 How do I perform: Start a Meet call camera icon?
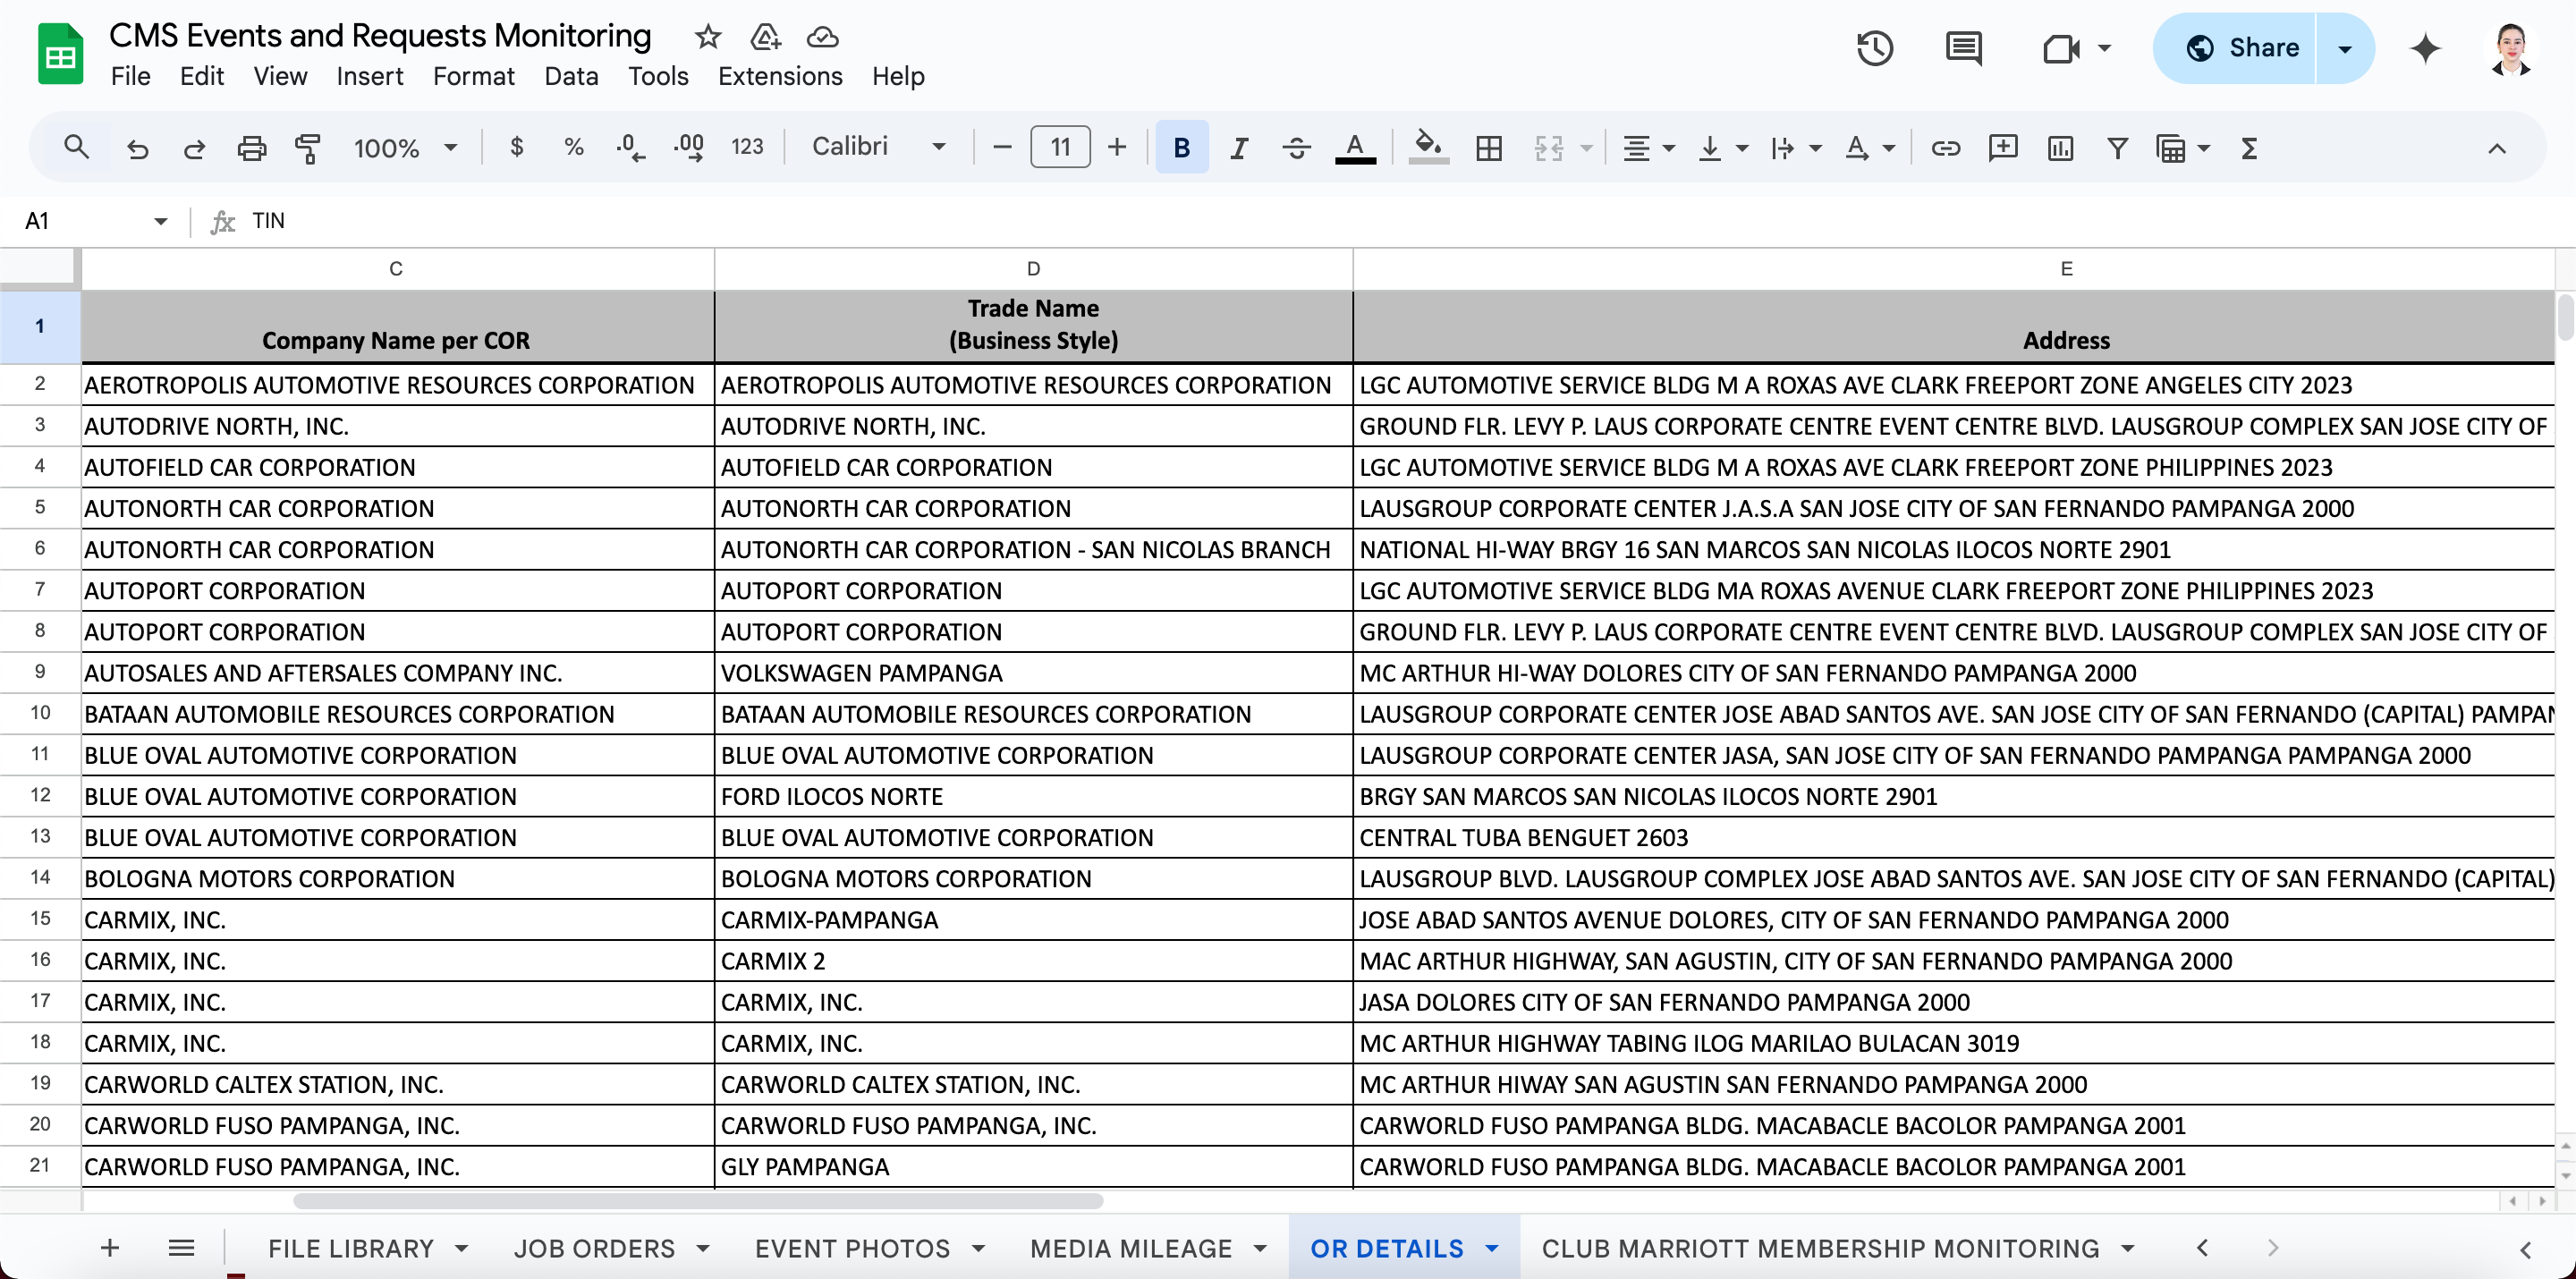(2061, 48)
